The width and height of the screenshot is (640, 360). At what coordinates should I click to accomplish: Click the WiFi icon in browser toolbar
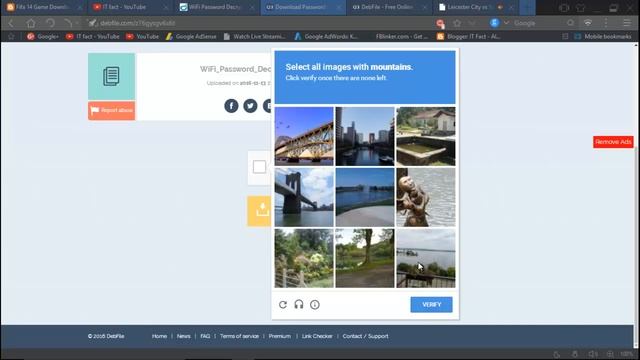click(x=588, y=23)
